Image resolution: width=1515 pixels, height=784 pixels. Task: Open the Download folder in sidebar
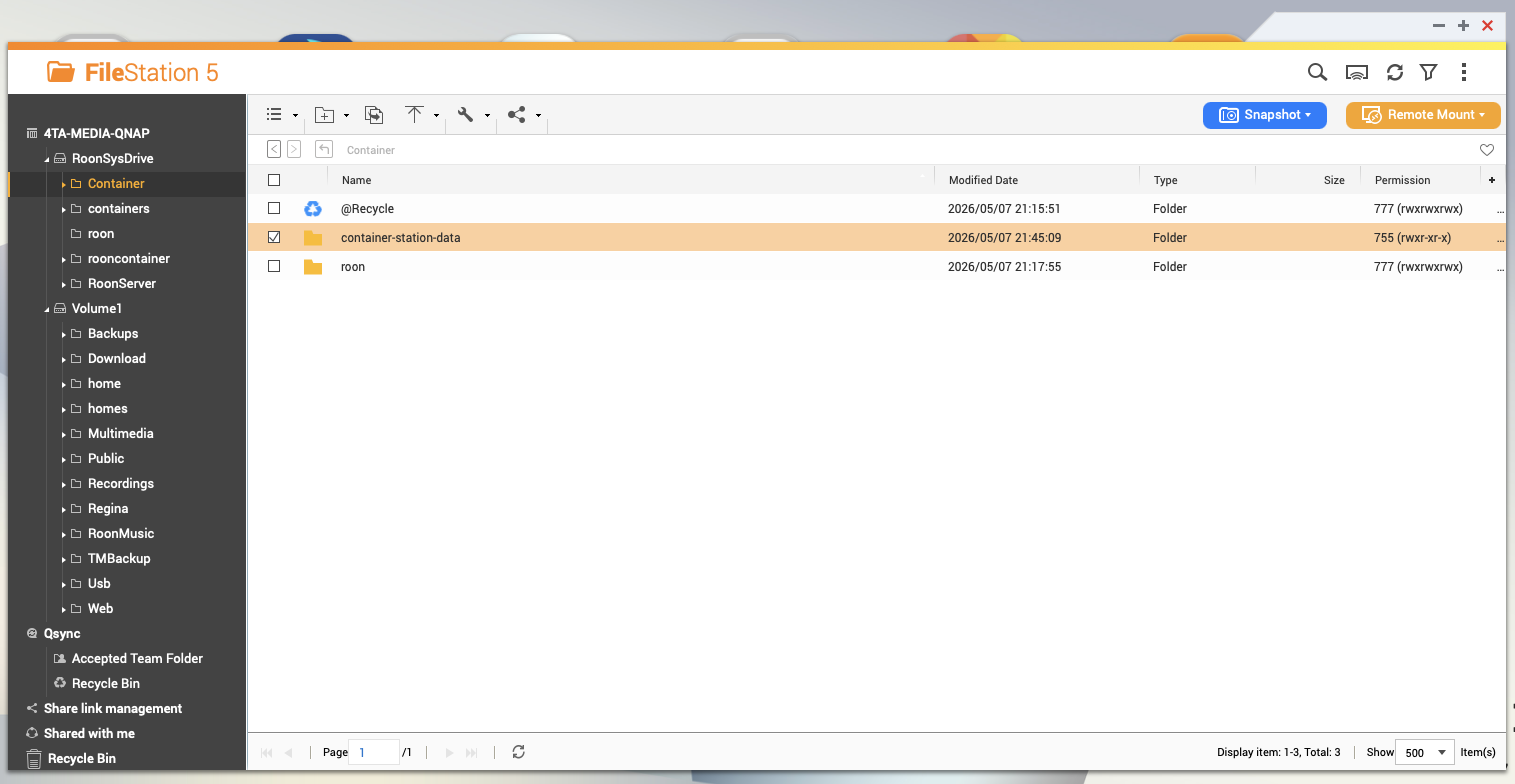(116, 358)
